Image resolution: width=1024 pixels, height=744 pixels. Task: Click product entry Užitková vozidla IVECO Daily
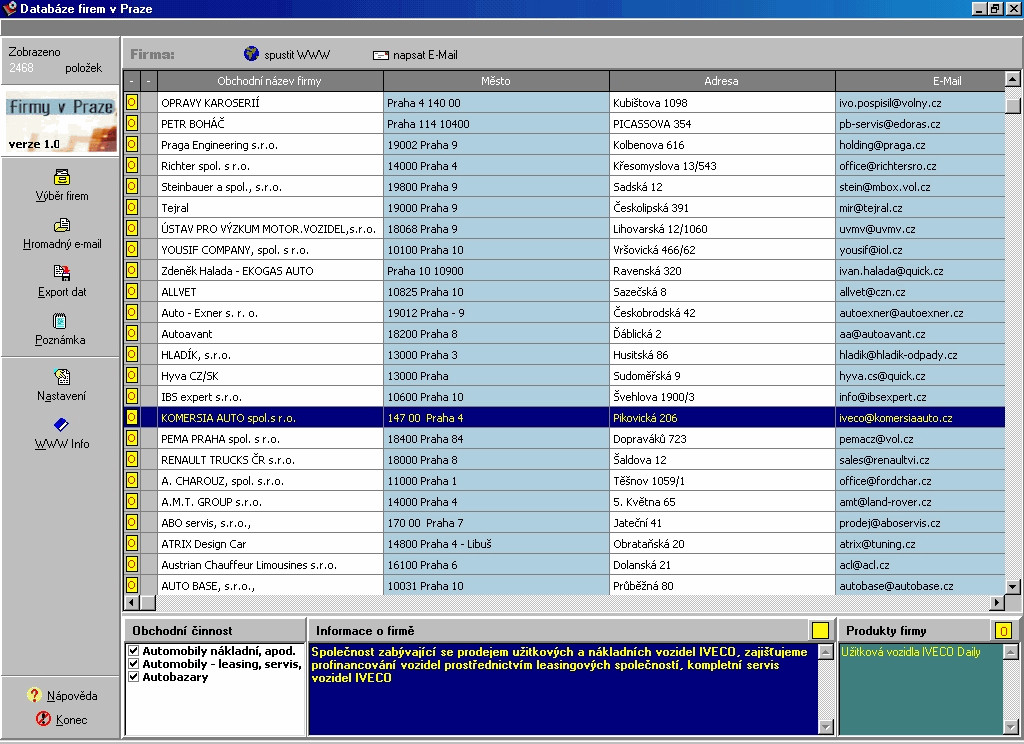click(910, 651)
